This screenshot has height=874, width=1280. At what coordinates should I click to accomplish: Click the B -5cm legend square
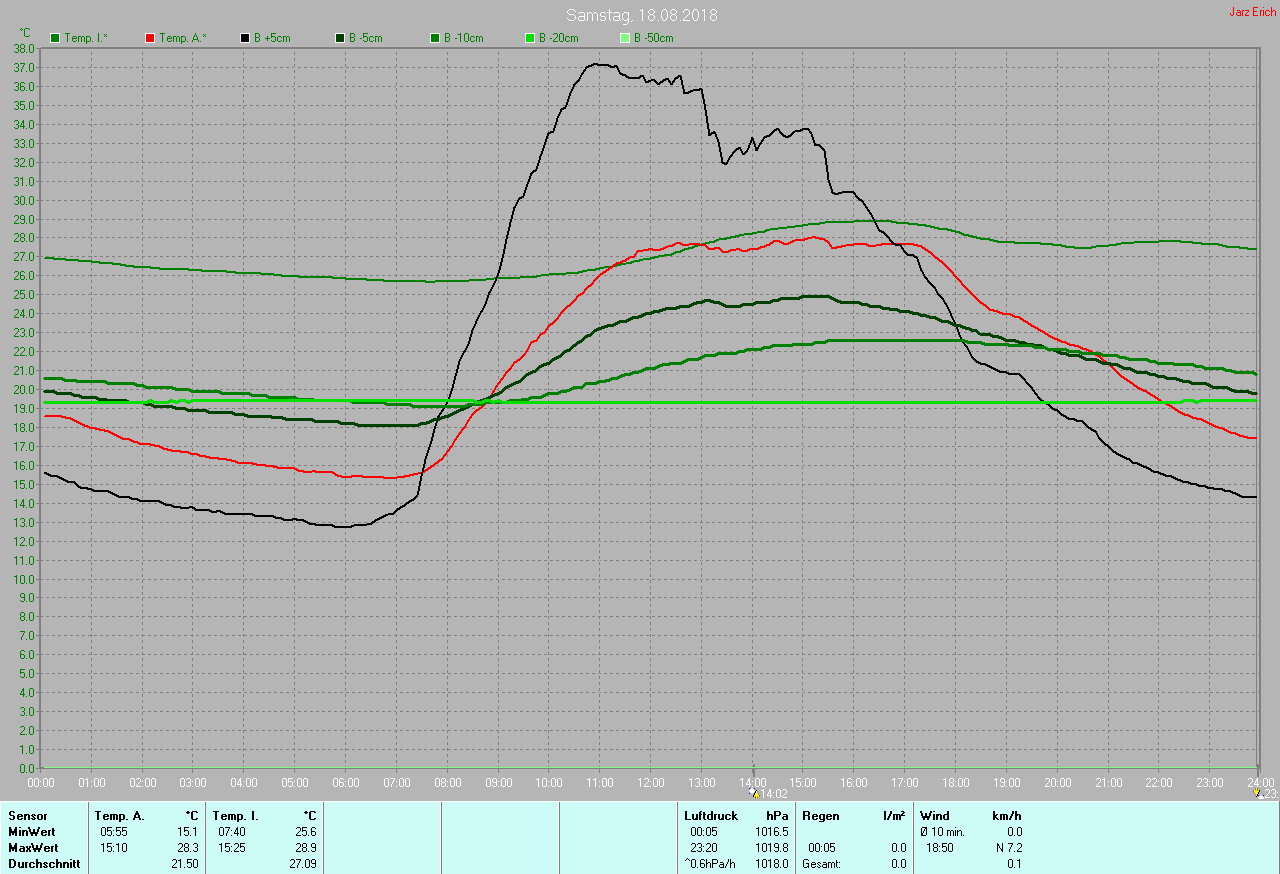(340, 38)
